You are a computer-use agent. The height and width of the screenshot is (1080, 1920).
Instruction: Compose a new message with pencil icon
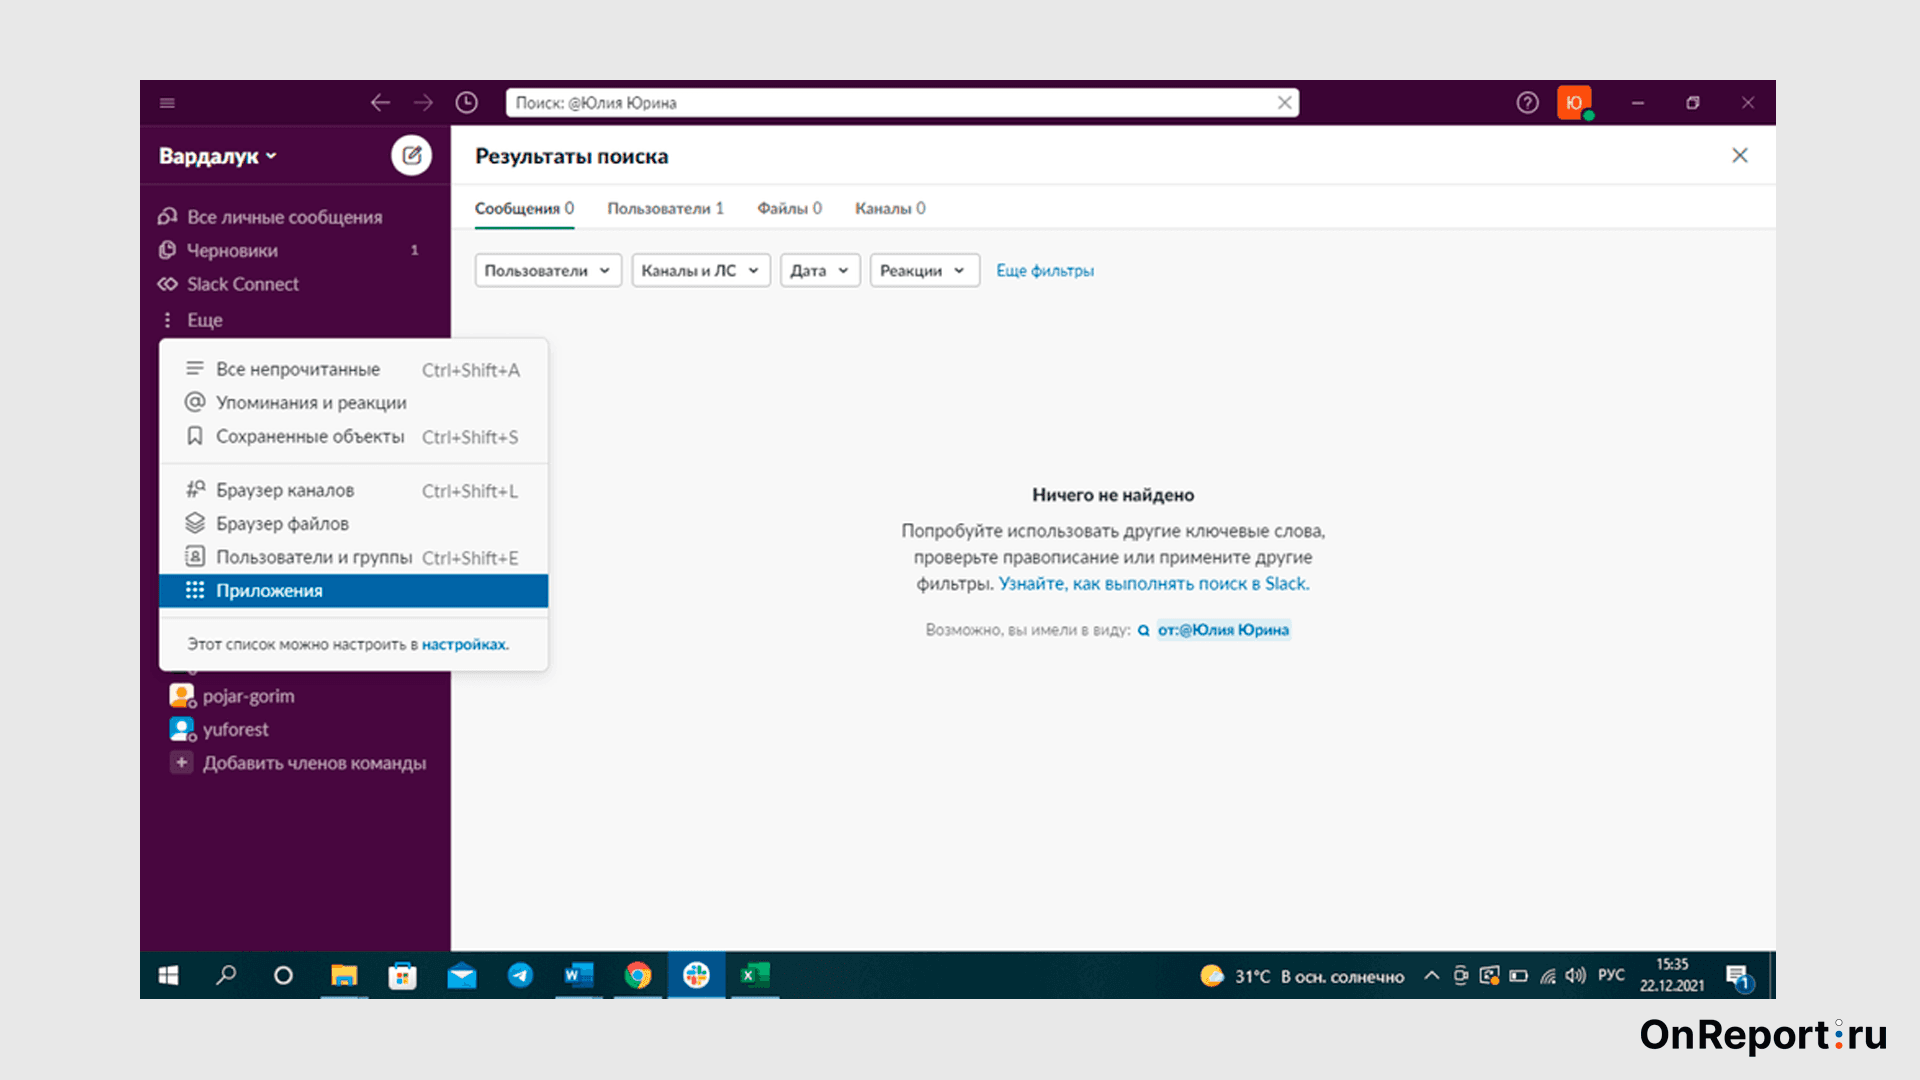coord(411,155)
